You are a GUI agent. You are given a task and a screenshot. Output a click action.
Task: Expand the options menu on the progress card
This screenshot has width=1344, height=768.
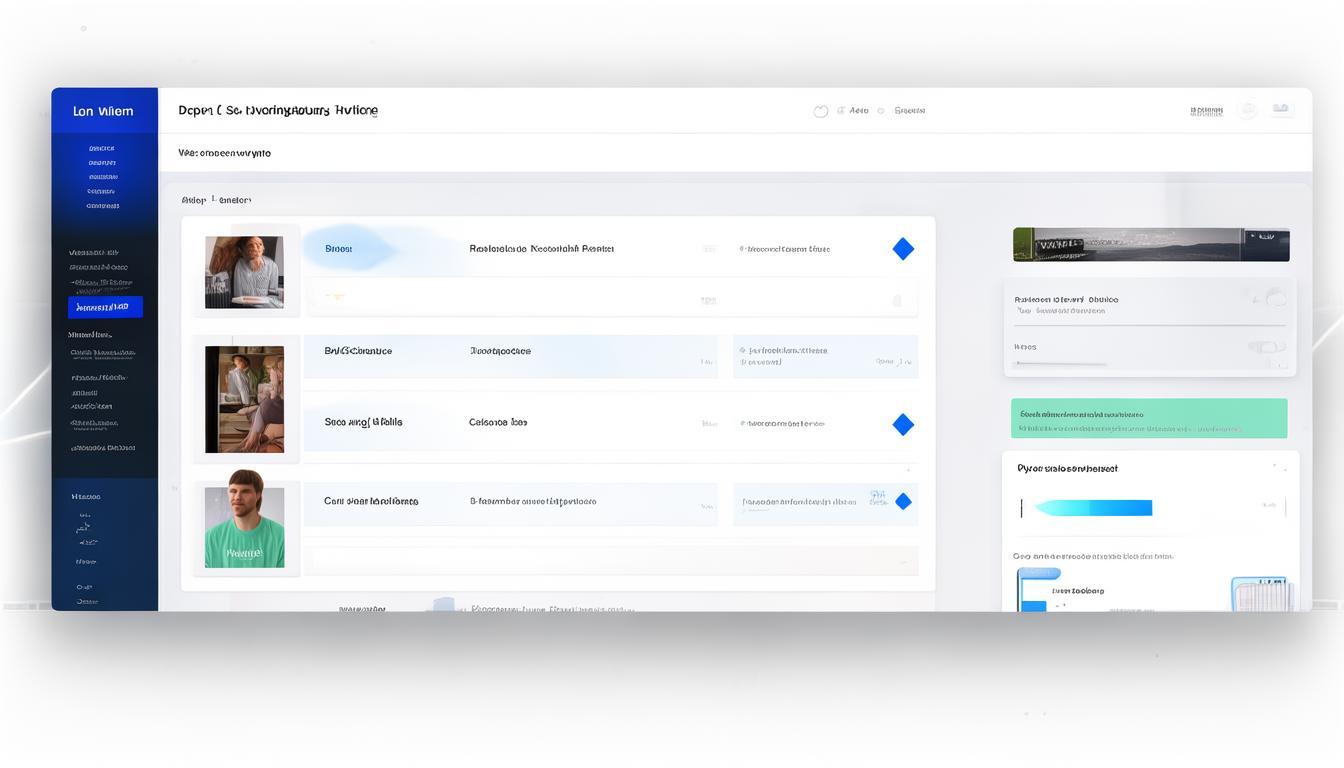point(1279,467)
